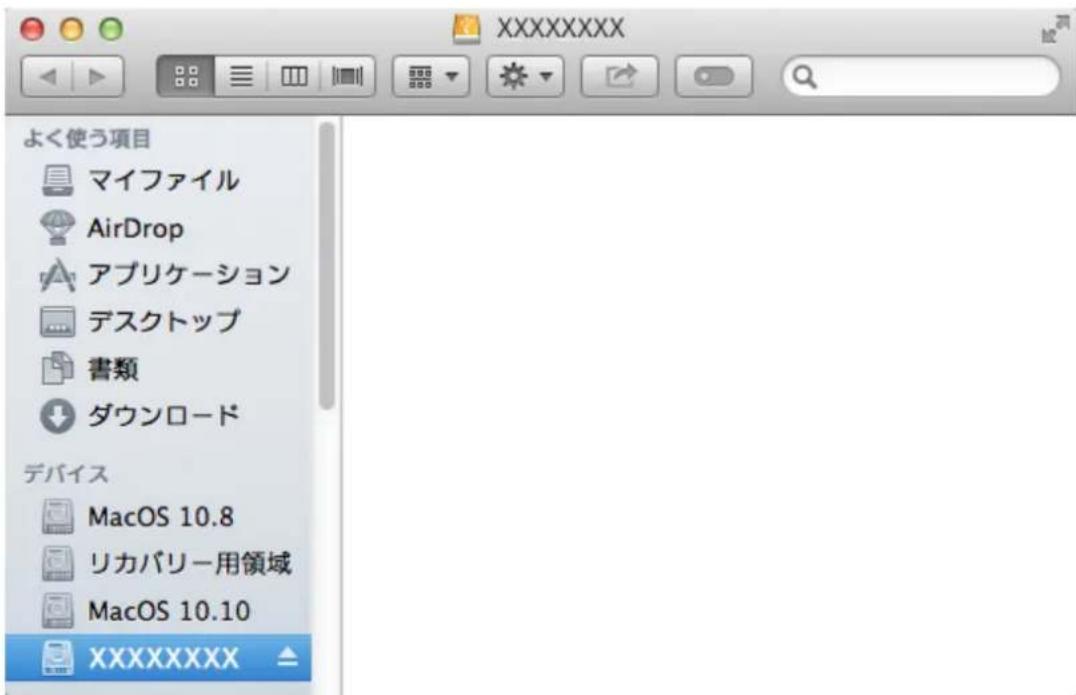The image size is (1076, 695).
Task: Open the gear action menu
Action: click(525, 76)
